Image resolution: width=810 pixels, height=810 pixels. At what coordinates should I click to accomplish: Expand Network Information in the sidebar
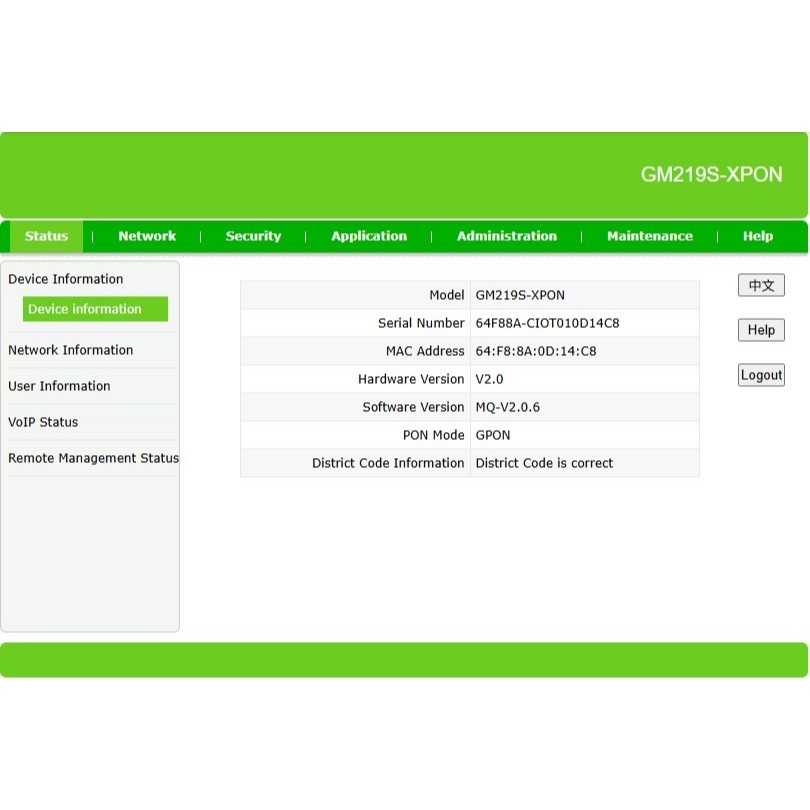(x=71, y=350)
